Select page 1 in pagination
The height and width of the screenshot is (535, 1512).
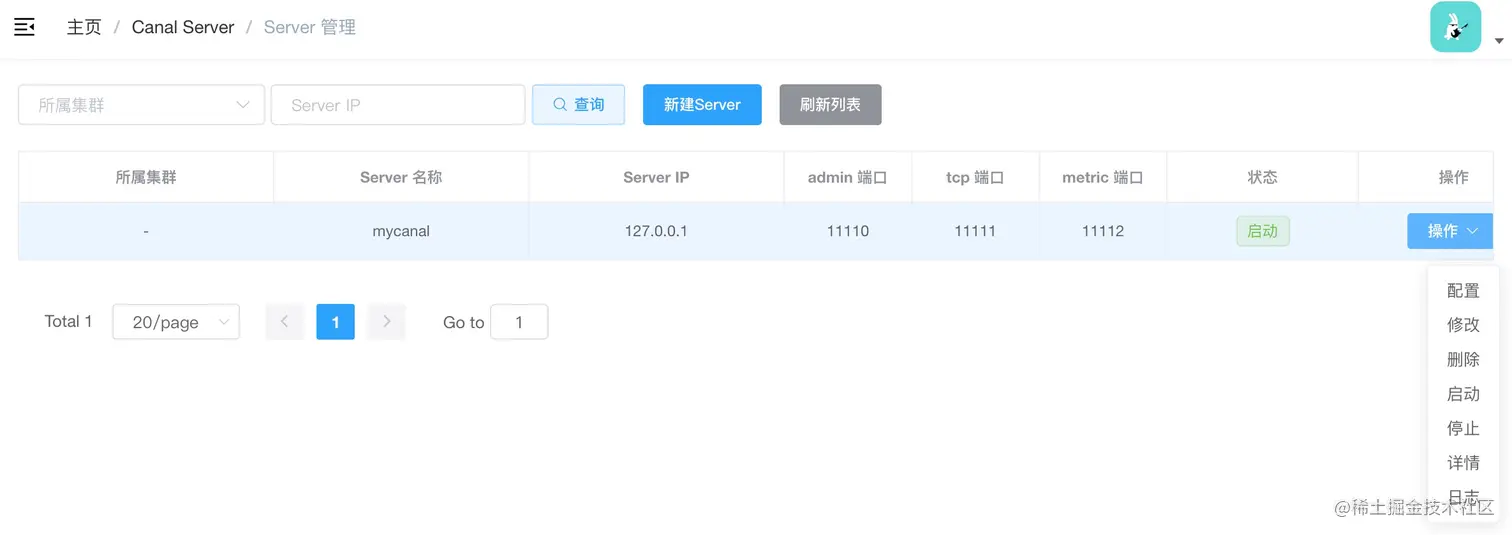(335, 322)
